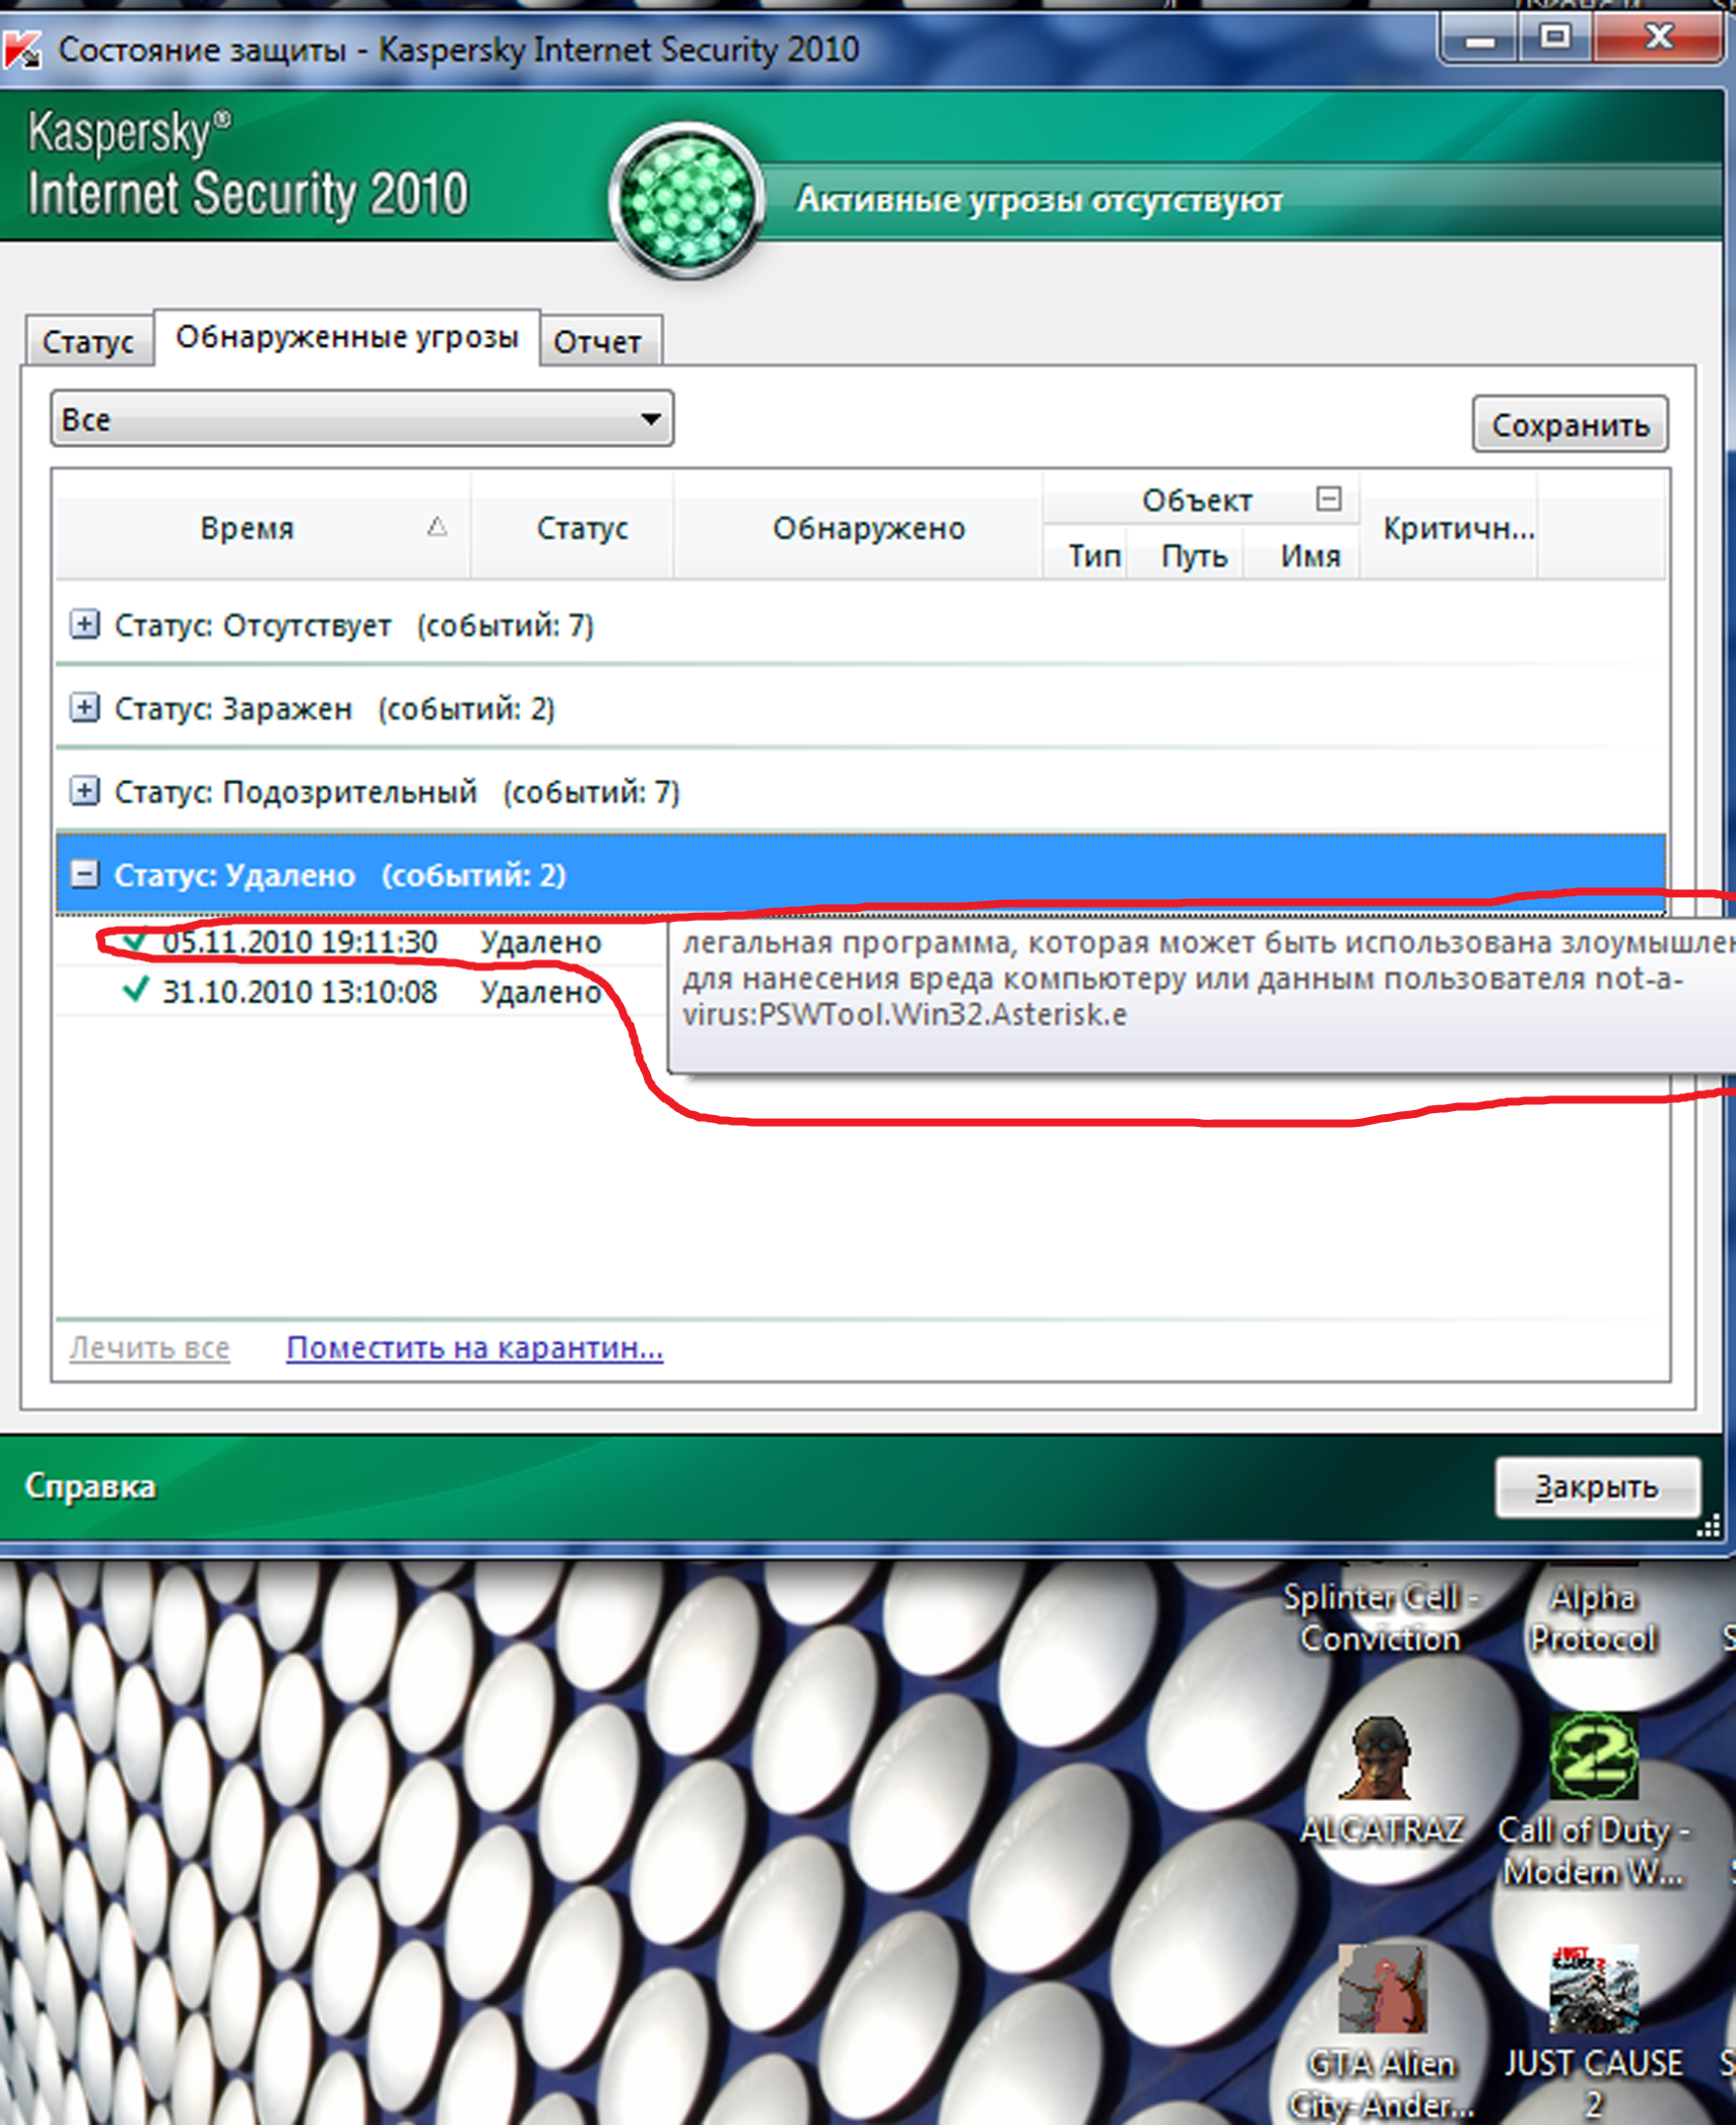Image resolution: width=1736 pixels, height=2125 pixels.
Task: Click the Объект column collapse icon
Action: (1328, 498)
